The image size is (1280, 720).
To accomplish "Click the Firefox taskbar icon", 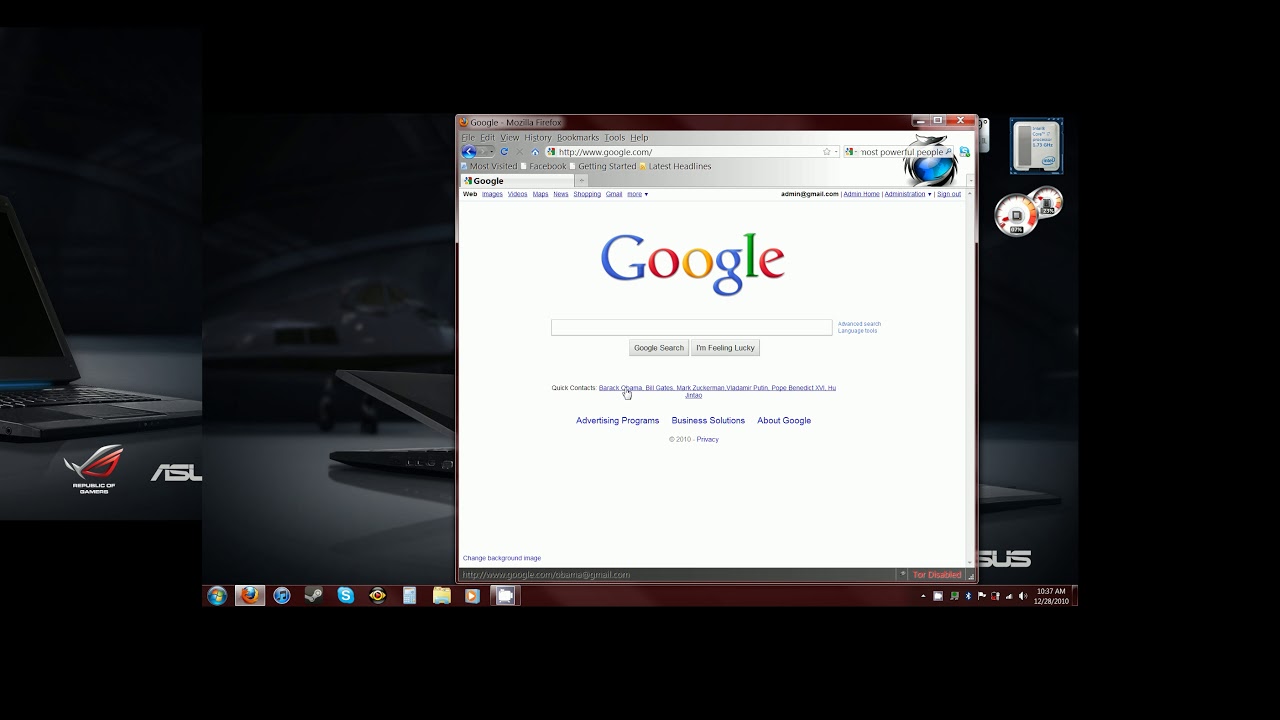I will click(x=250, y=596).
